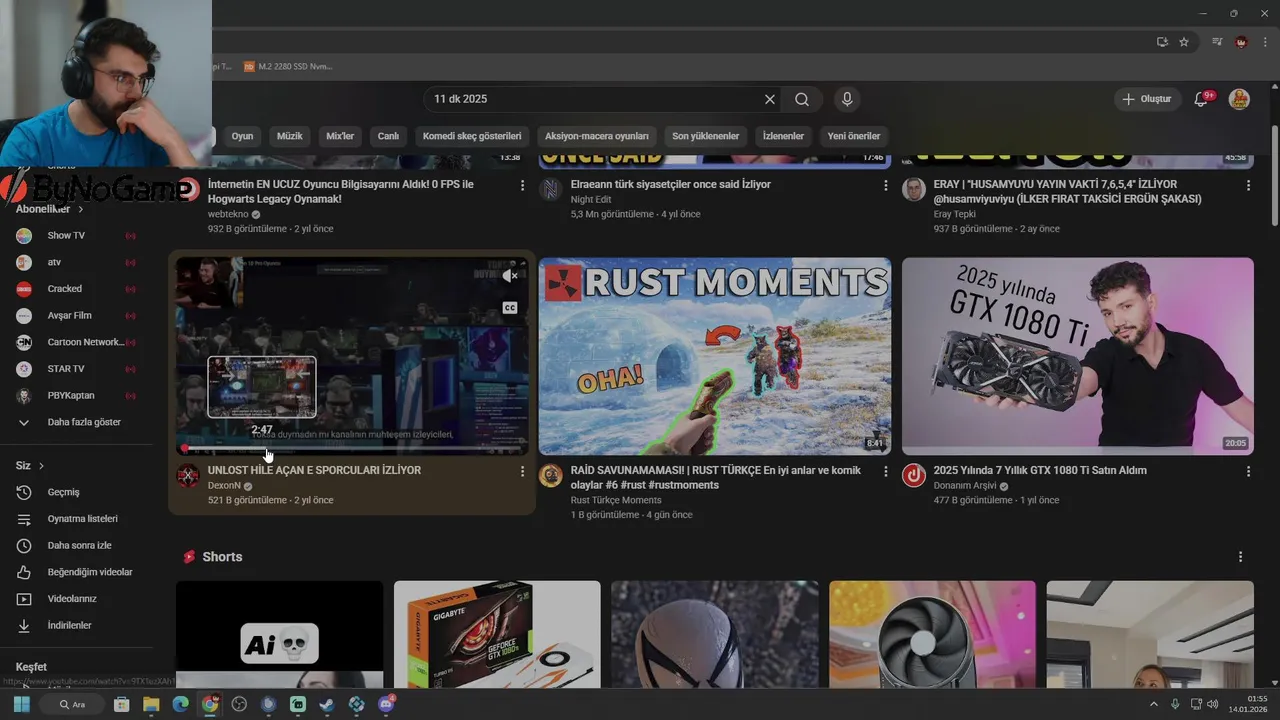The width and height of the screenshot is (1280, 720).
Task: Open Chrome media controls icon
Action: click(x=1217, y=42)
